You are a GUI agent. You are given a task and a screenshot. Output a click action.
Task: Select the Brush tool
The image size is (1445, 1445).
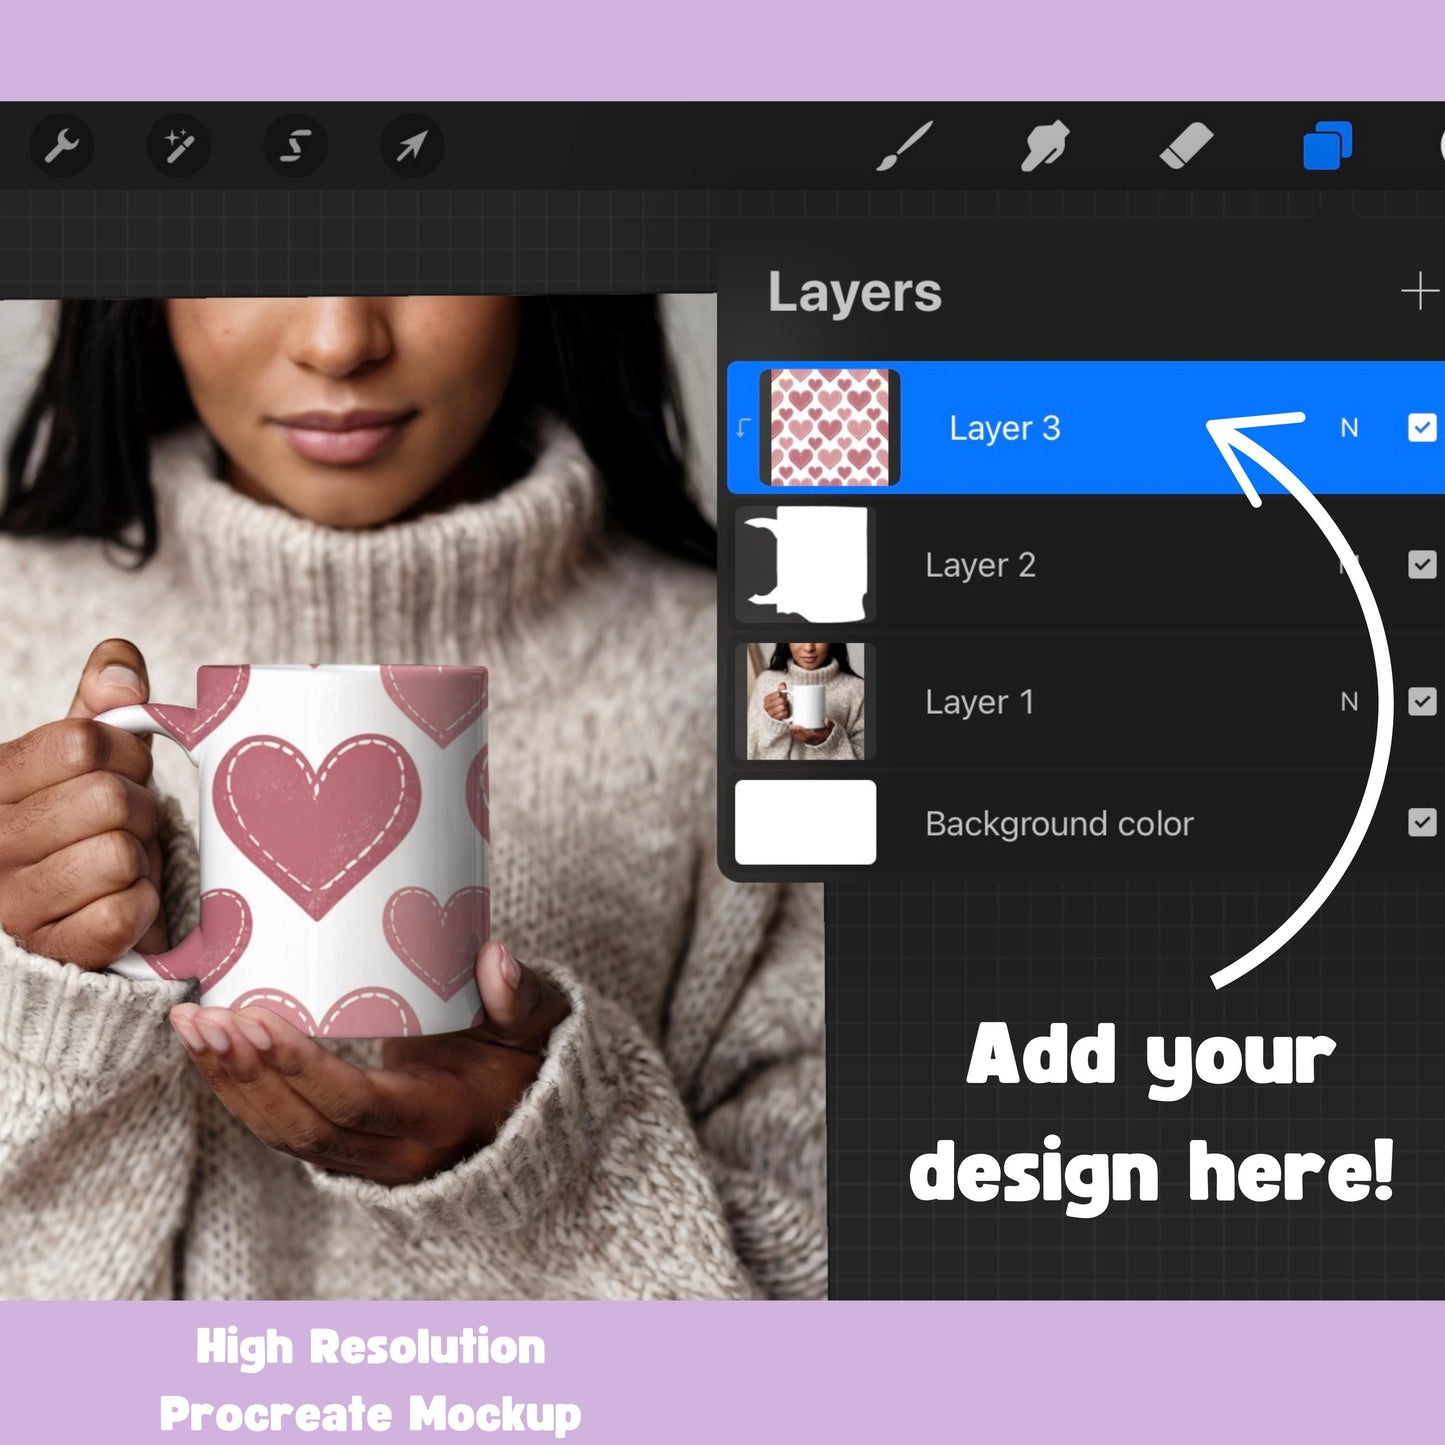[905, 146]
